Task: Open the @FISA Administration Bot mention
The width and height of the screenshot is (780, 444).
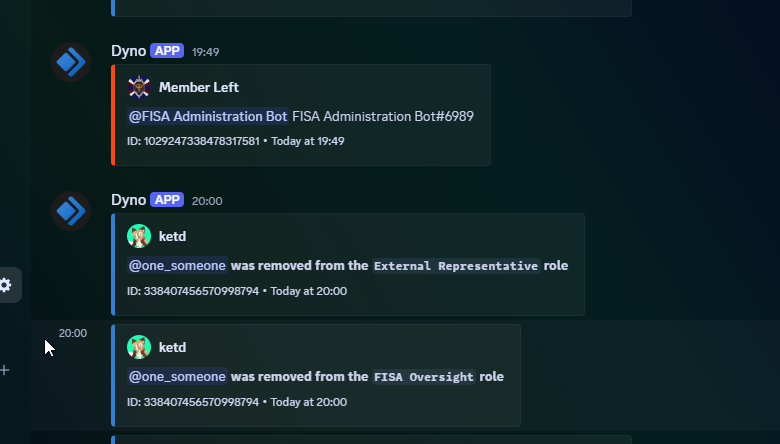Action: click(208, 116)
